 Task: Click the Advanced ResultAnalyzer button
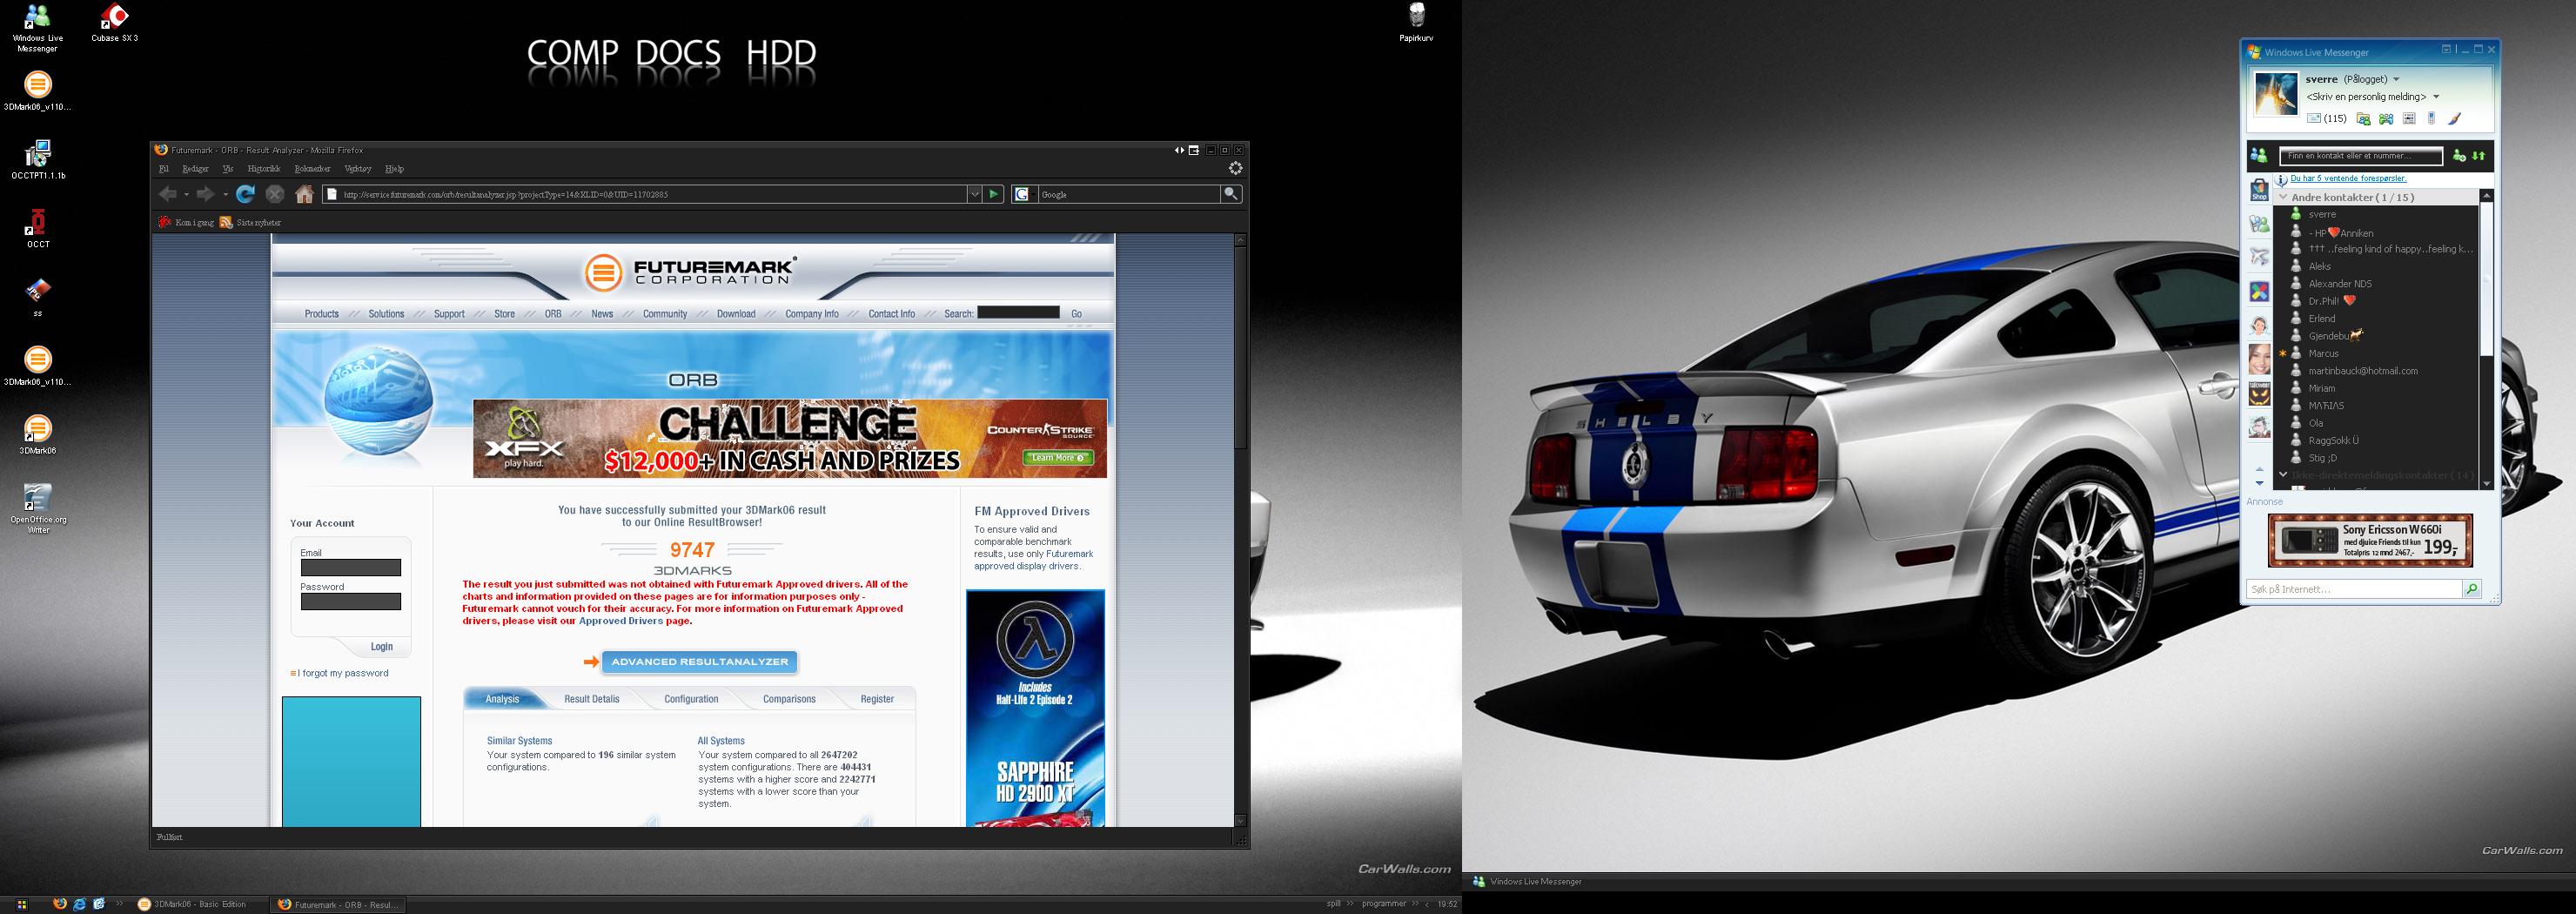point(700,662)
